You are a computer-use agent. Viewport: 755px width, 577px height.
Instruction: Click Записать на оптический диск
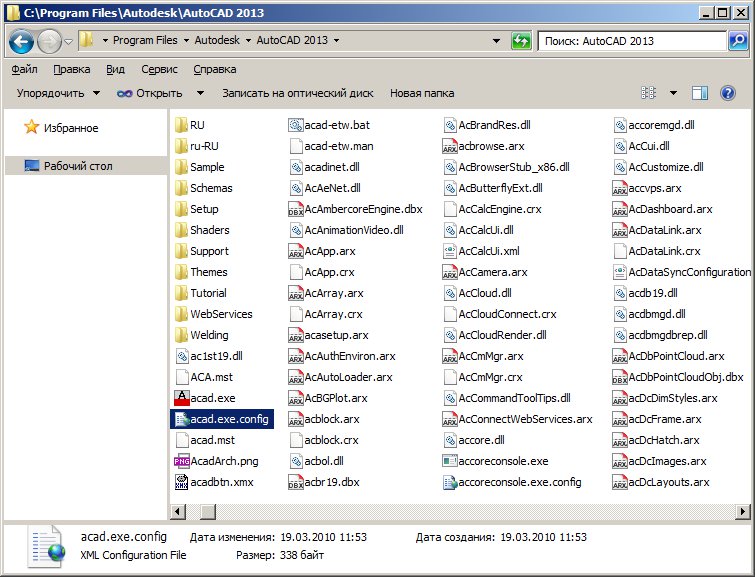(298, 93)
